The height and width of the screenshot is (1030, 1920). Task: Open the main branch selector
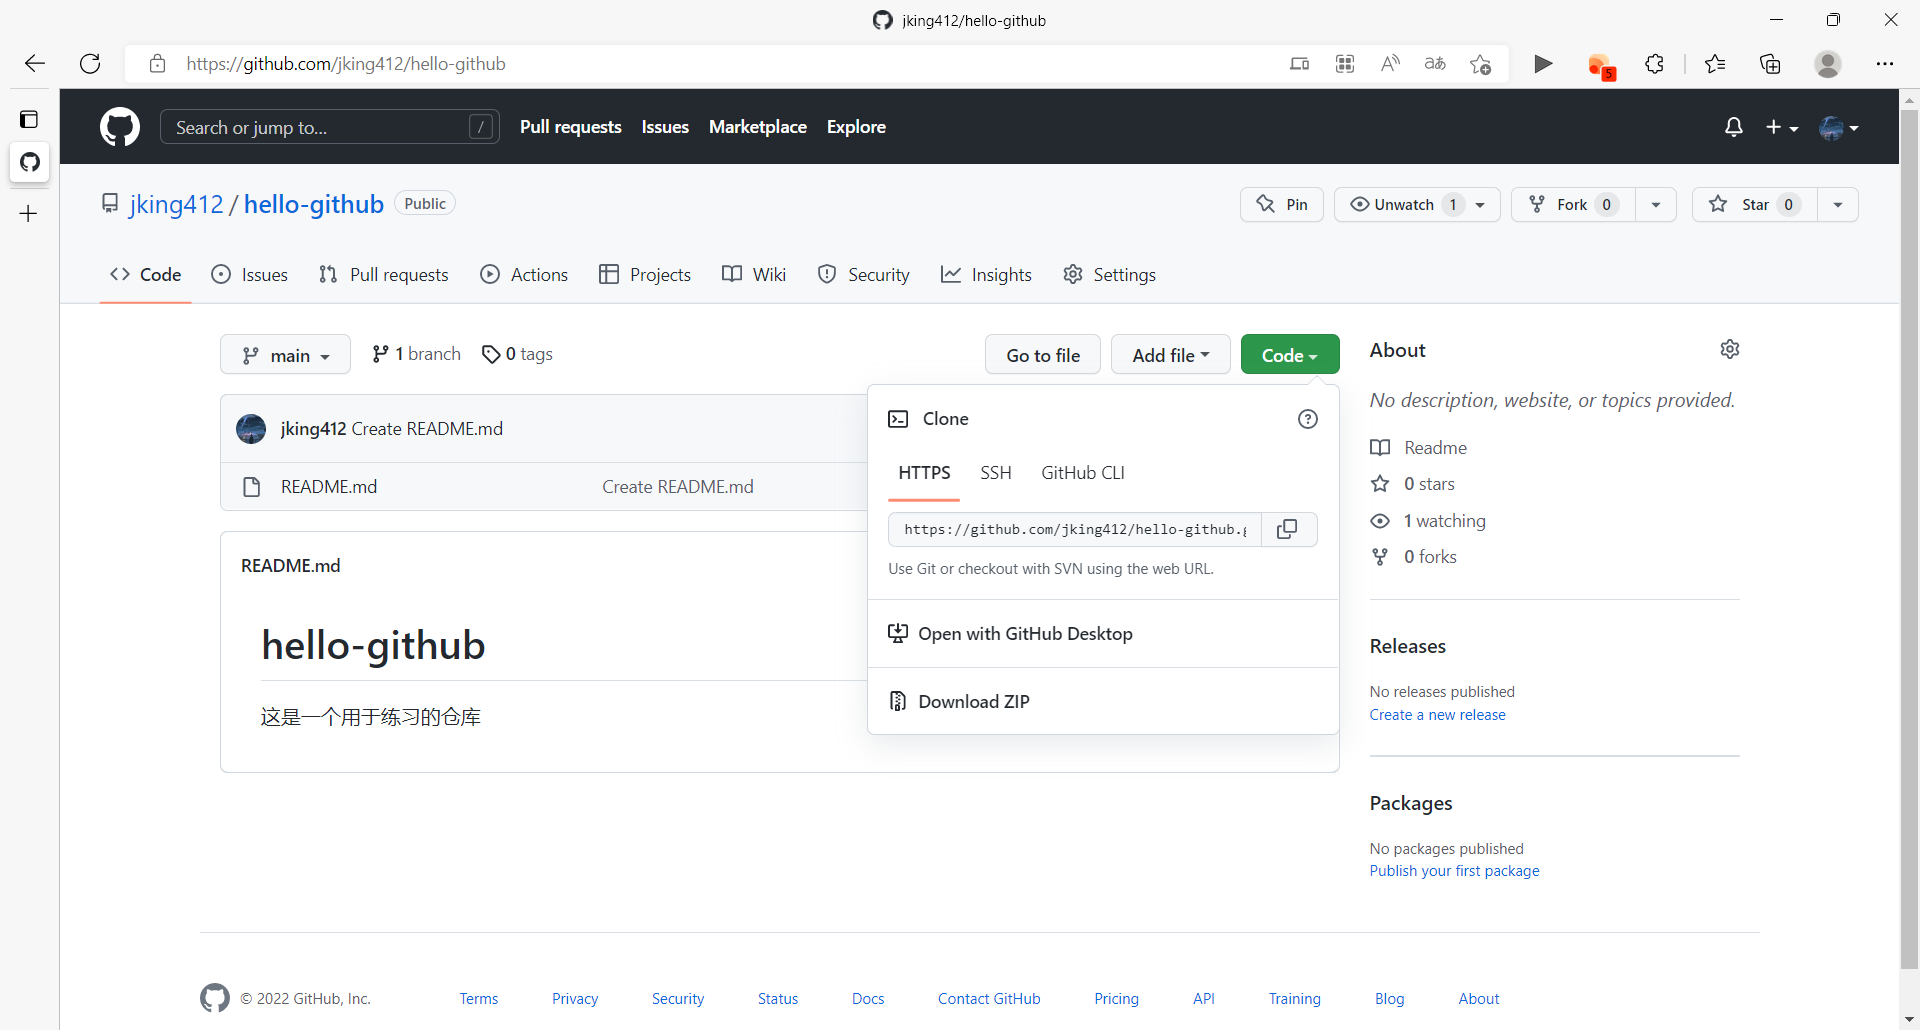[285, 355]
